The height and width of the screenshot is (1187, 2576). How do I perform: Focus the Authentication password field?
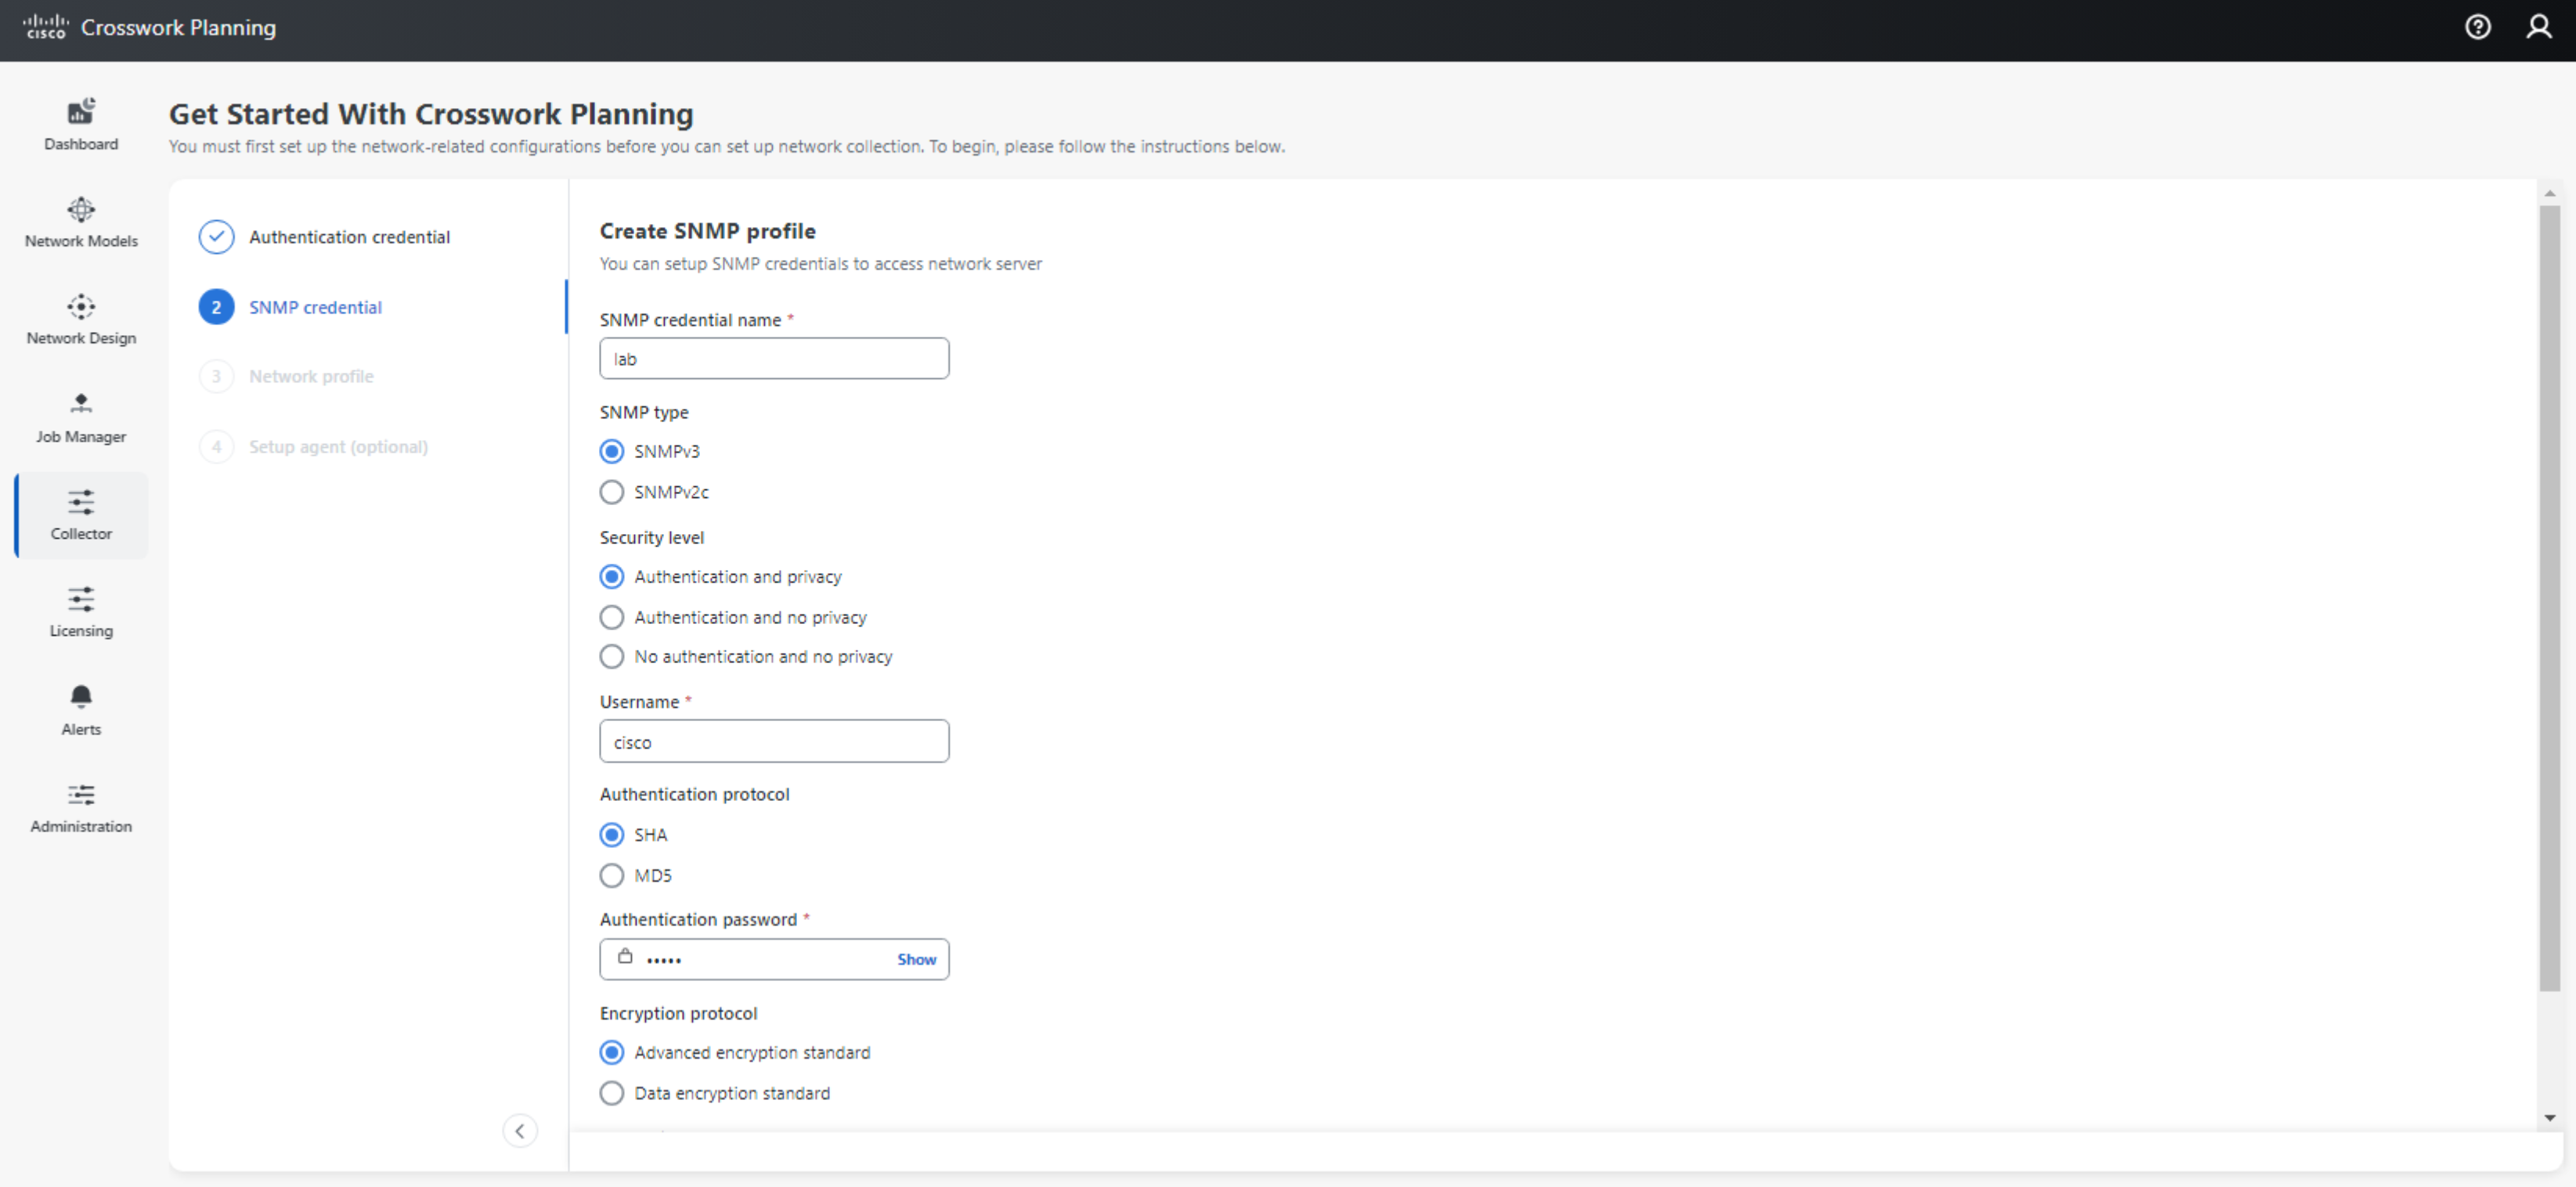click(x=774, y=959)
